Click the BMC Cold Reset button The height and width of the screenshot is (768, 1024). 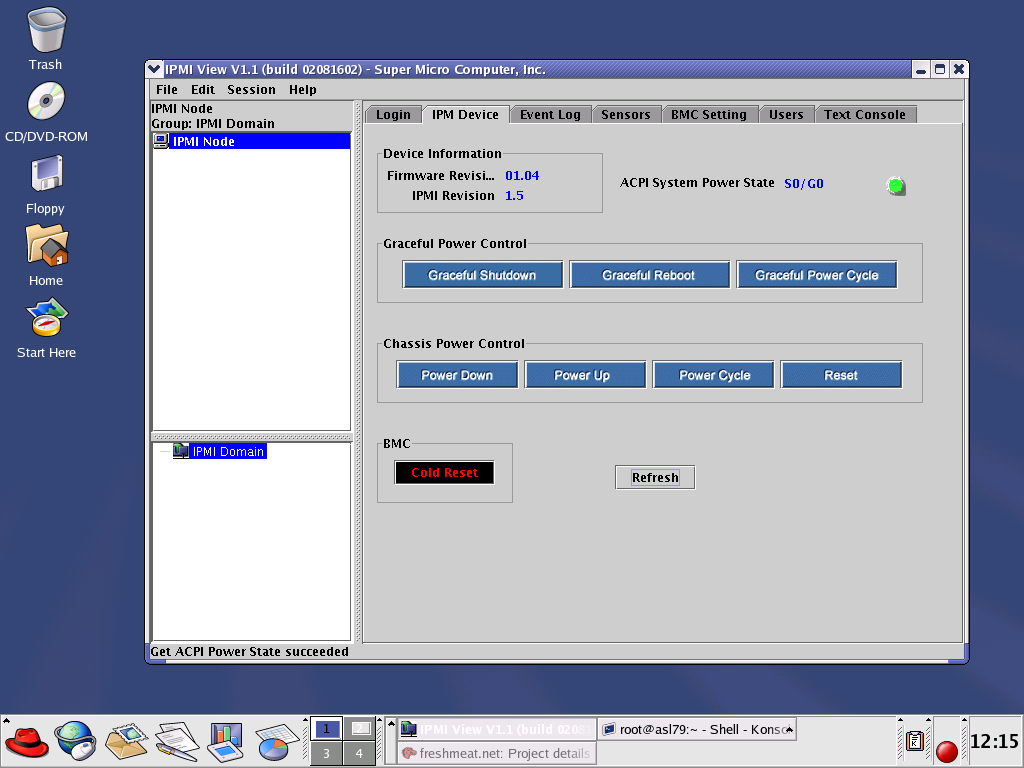pyautogui.click(x=444, y=472)
